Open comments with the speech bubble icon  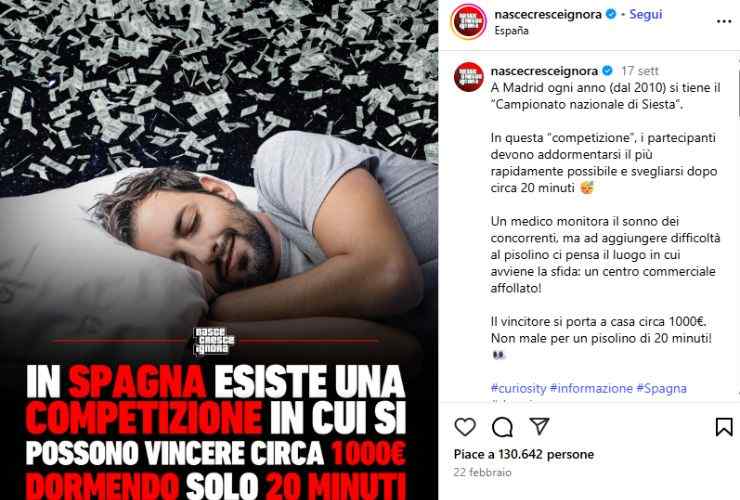pos(502,427)
